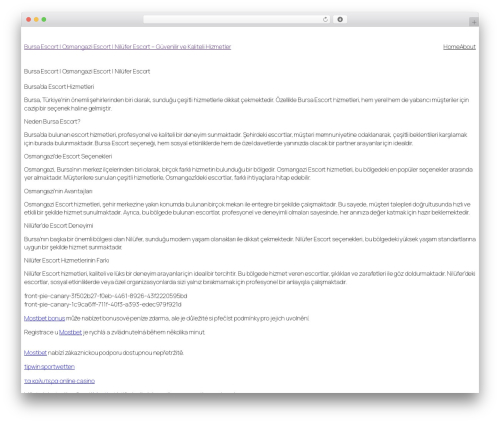Open the About menu link
This screenshot has height=423, width=500.
468,47
